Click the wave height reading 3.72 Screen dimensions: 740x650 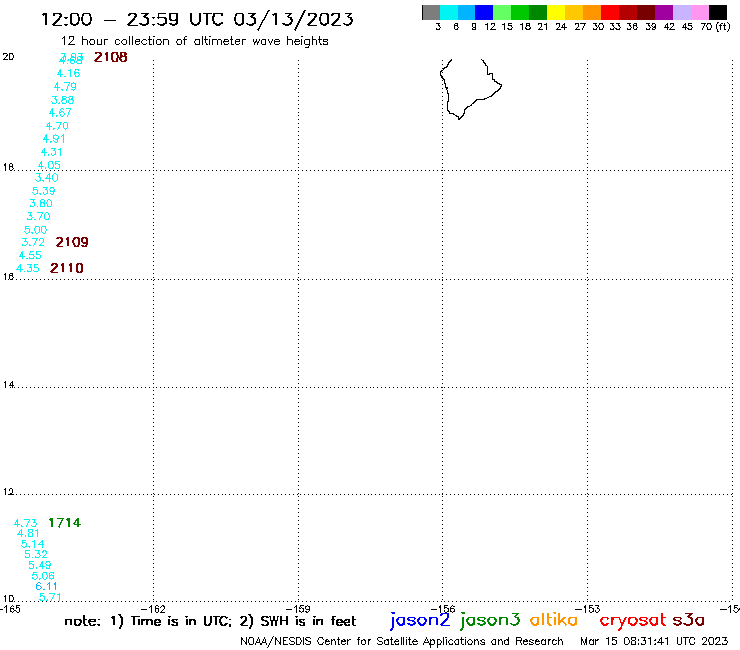[33, 242]
